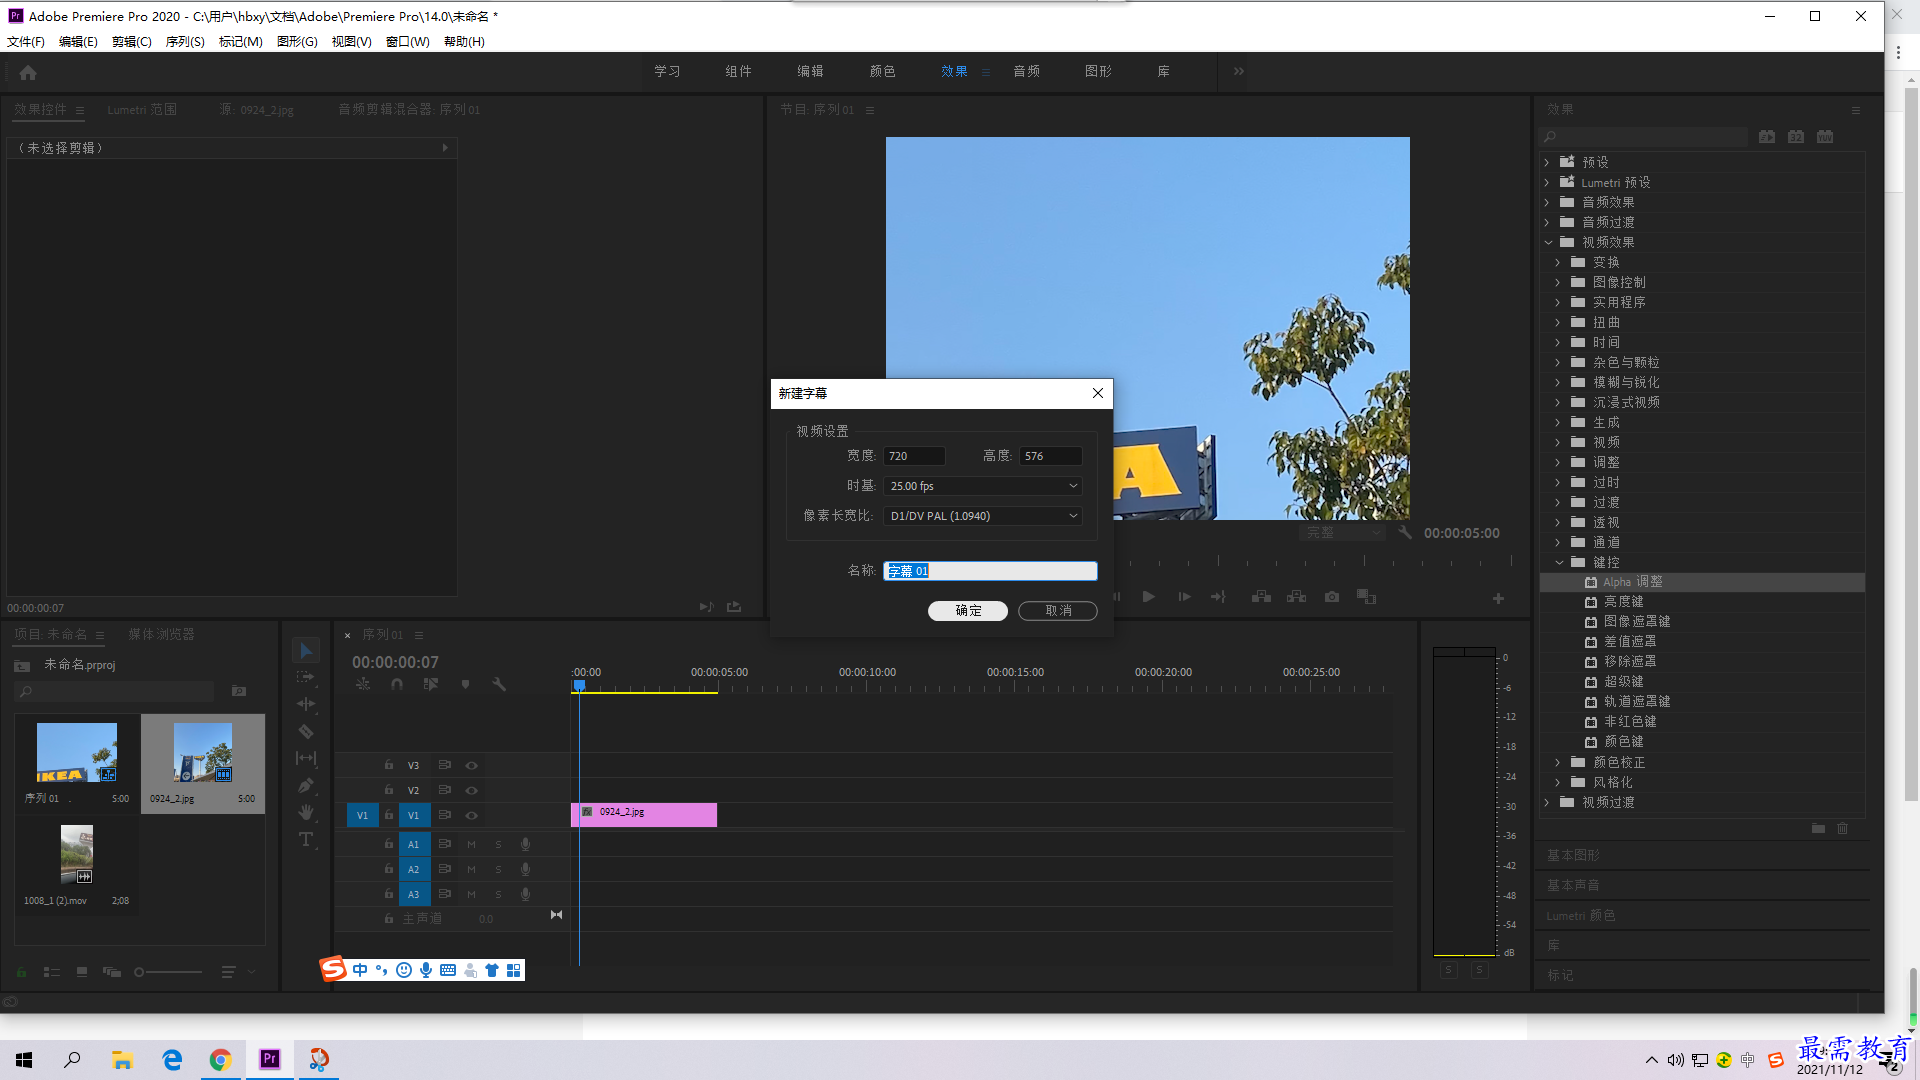
Task: Click the Home icon
Action: 28,72
